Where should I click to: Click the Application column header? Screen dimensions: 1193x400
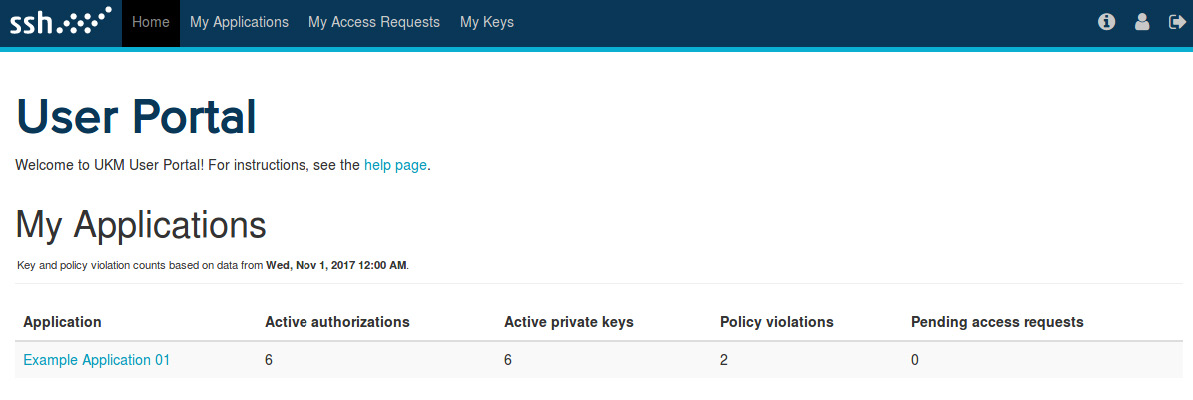tap(62, 322)
